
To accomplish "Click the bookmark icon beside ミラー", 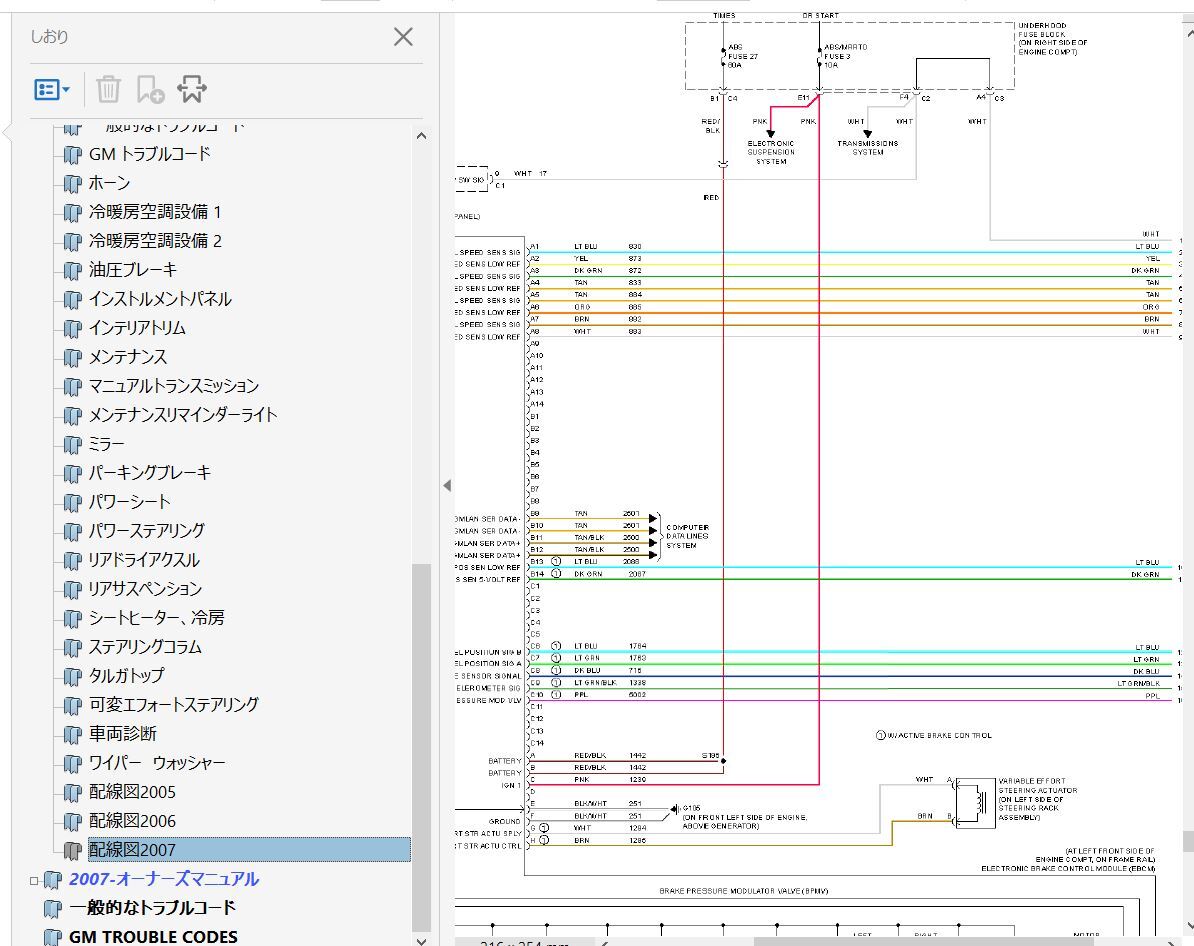I will (72, 444).
